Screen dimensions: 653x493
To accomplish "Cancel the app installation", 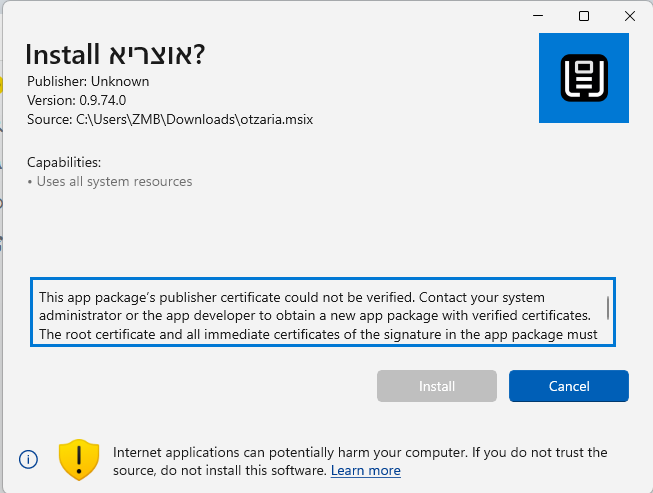I will [x=568, y=386].
